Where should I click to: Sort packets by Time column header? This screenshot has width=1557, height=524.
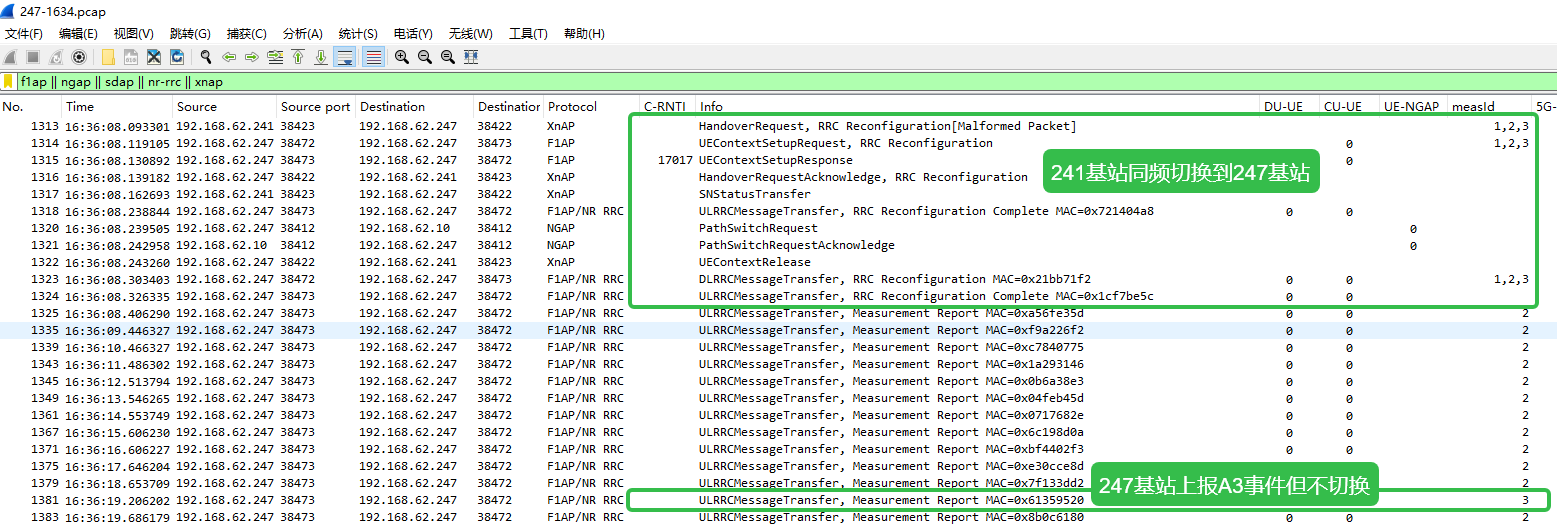pos(80,106)
